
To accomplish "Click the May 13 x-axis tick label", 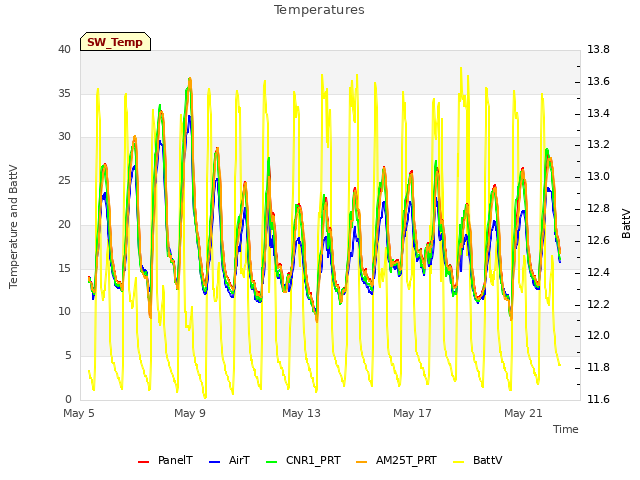I will 301,413.
